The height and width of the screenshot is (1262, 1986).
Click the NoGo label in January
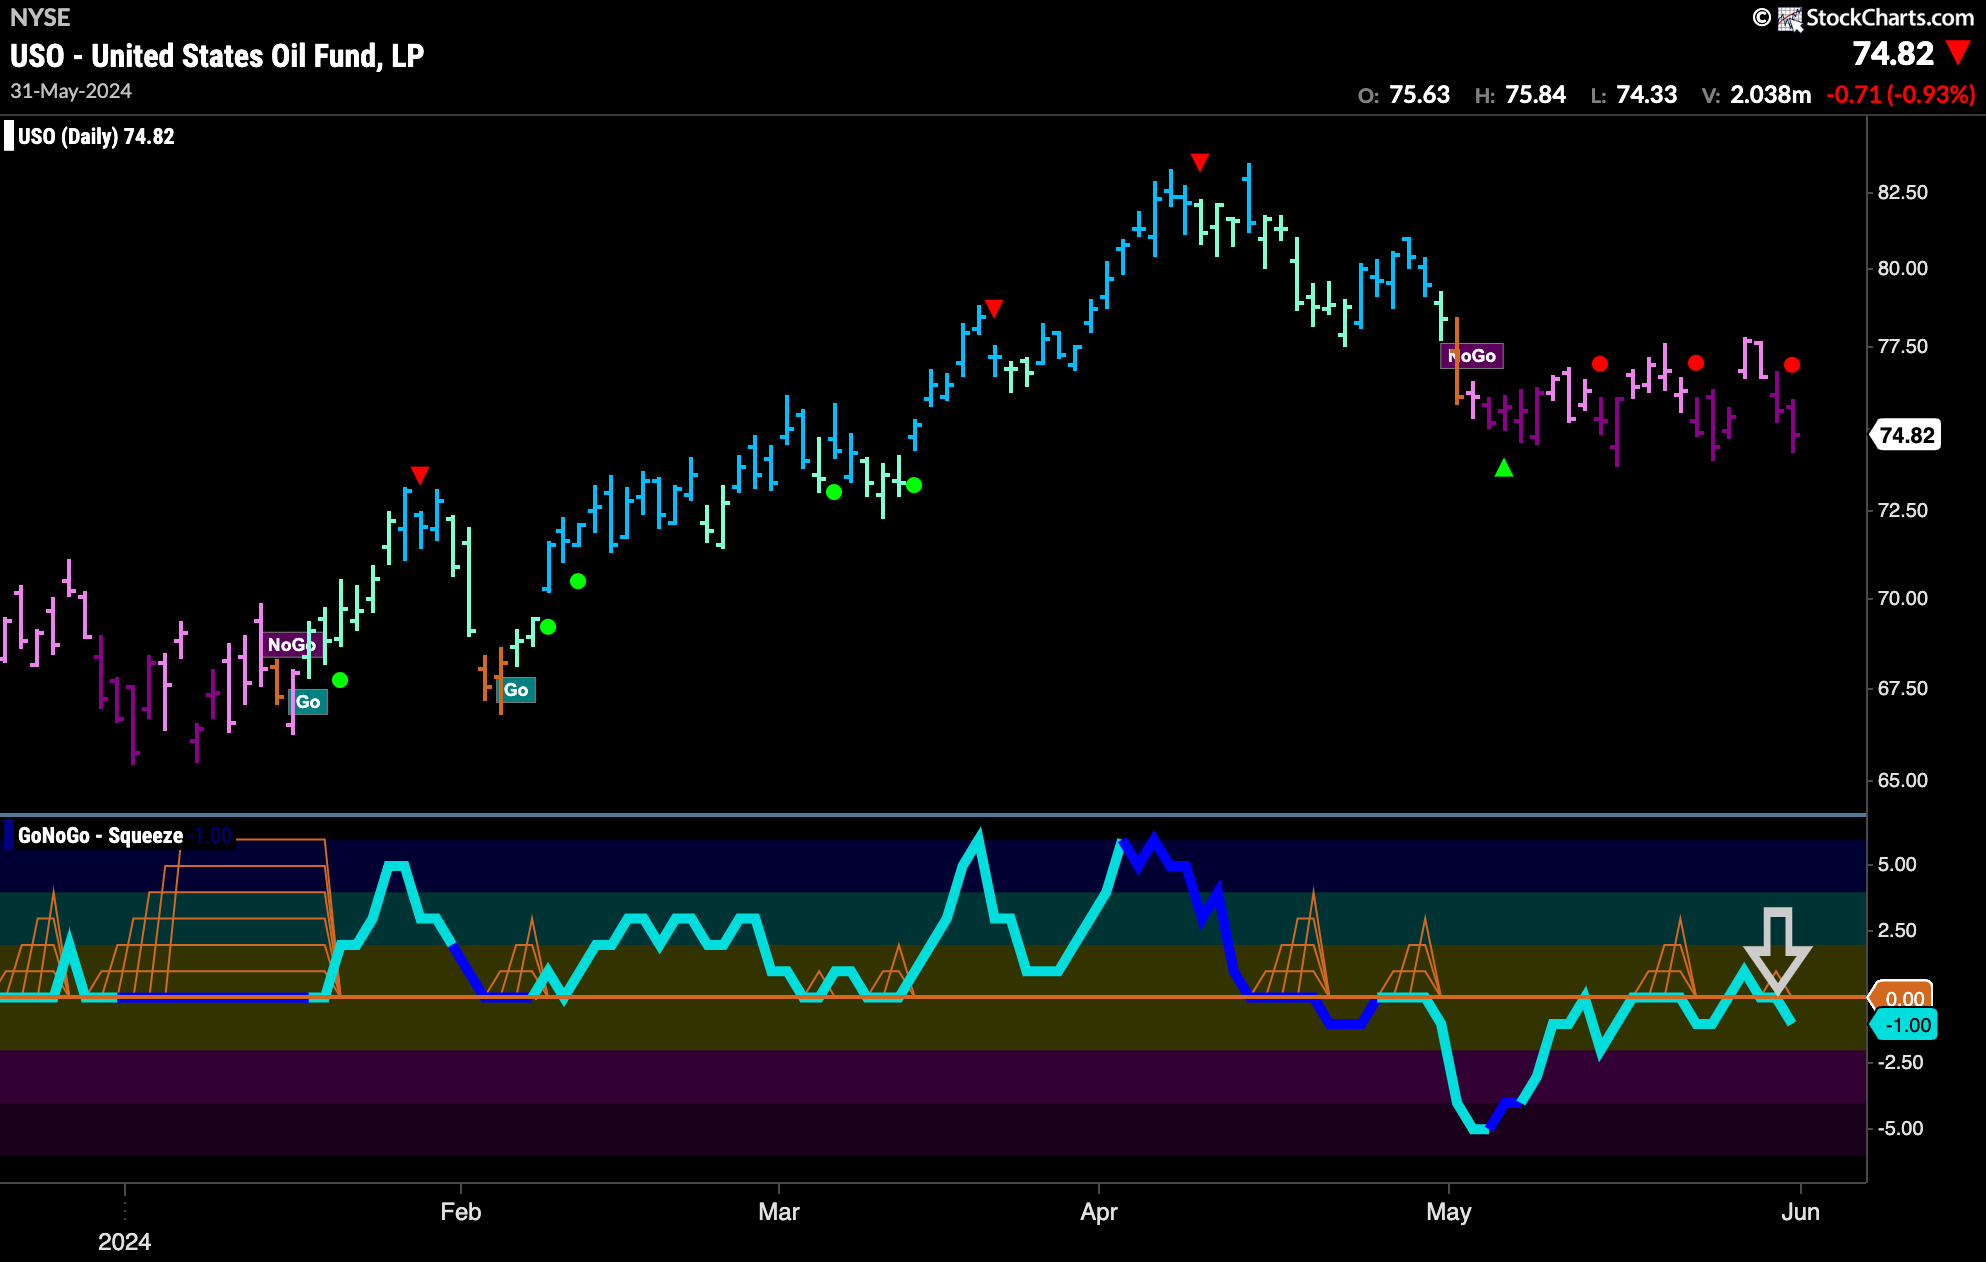point(291,645)
